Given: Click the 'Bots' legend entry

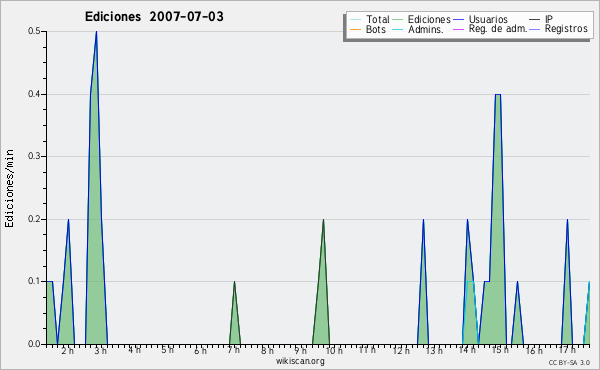Looking at the screenshot, I should [x=376, y=29].
